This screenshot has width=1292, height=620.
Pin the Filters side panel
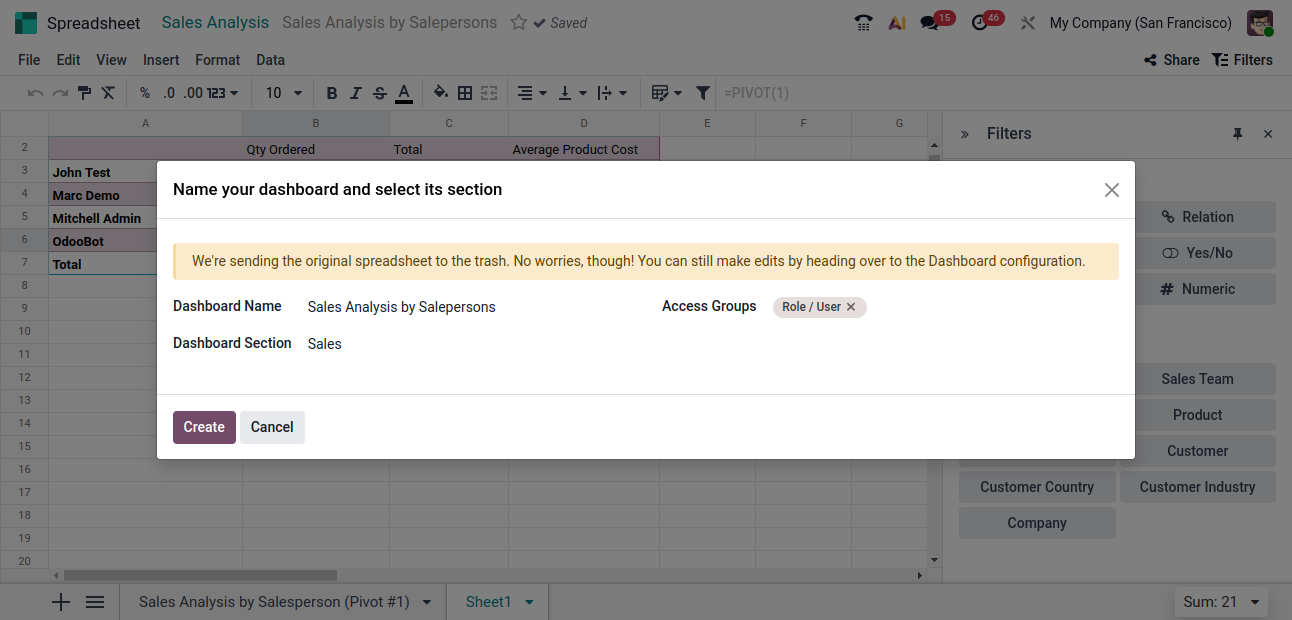[1238, 134]
